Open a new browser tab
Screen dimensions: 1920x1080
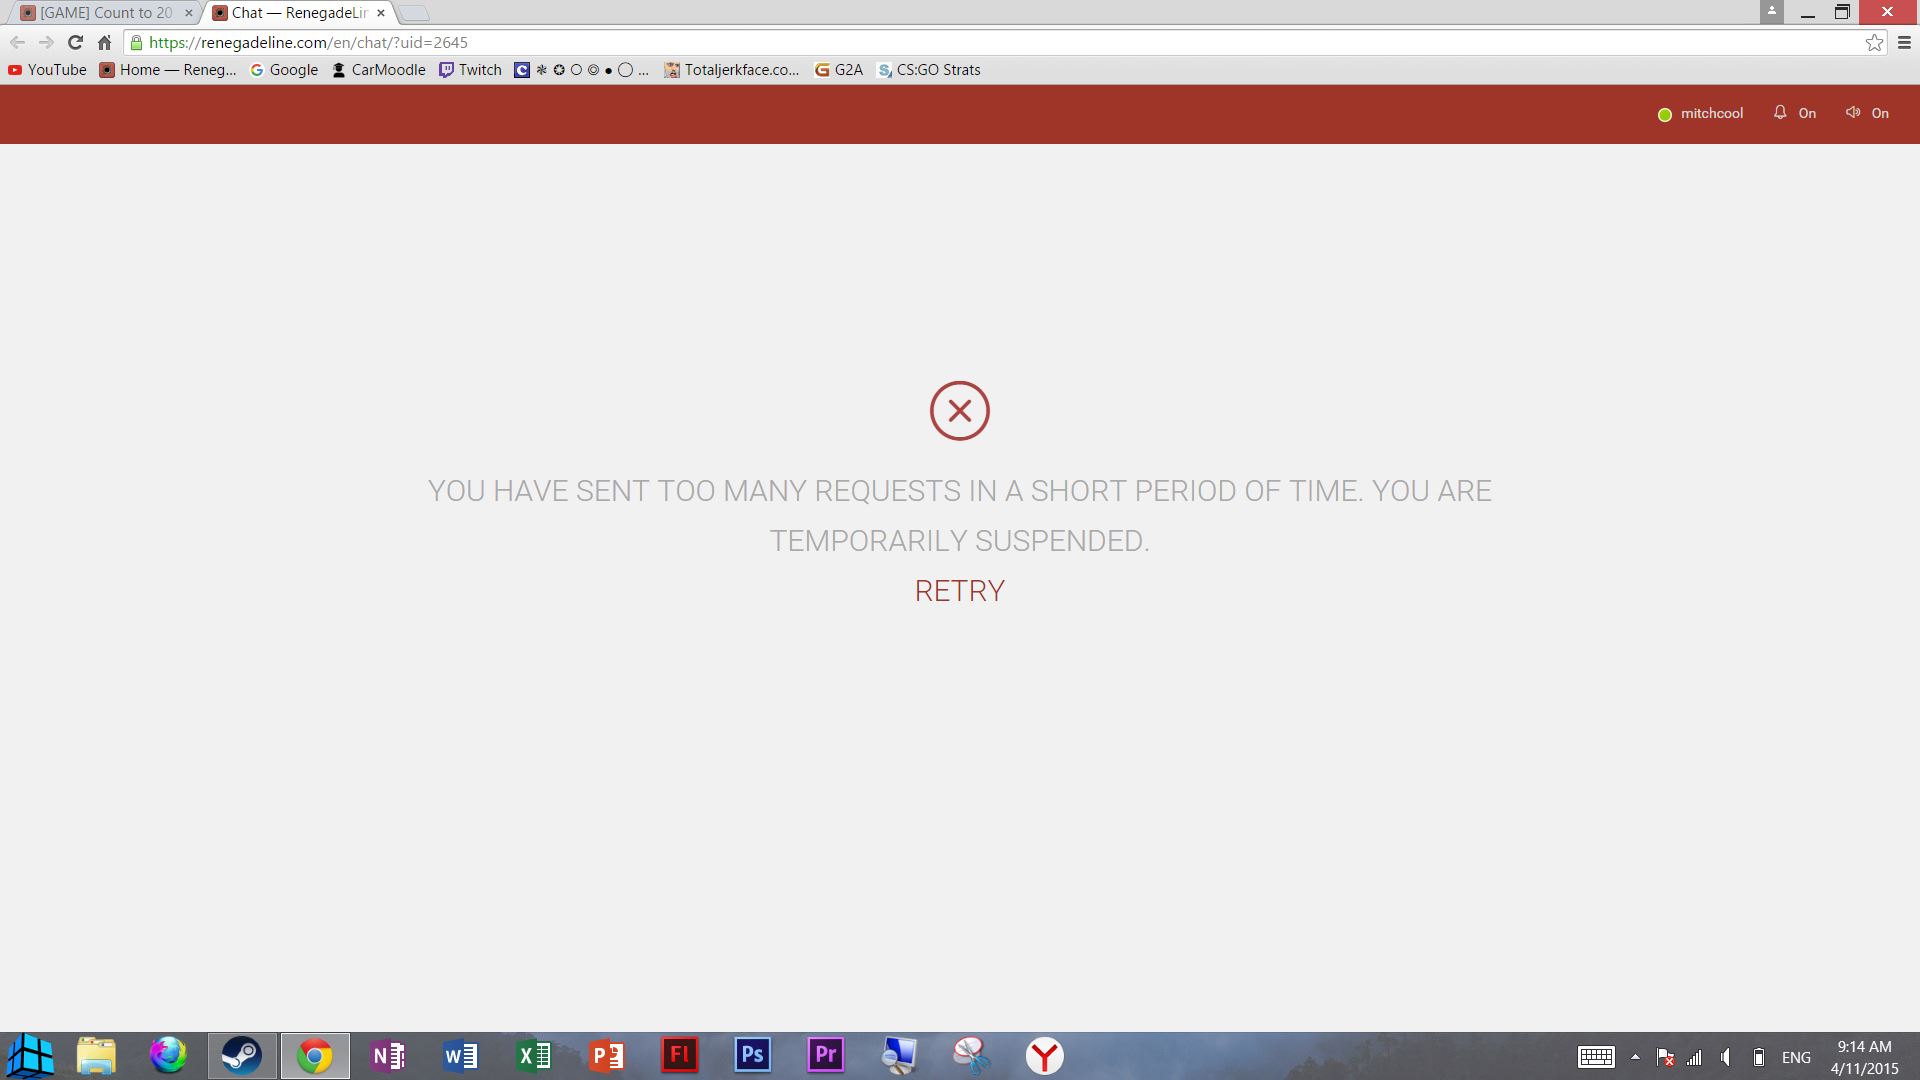click(414, 14)
